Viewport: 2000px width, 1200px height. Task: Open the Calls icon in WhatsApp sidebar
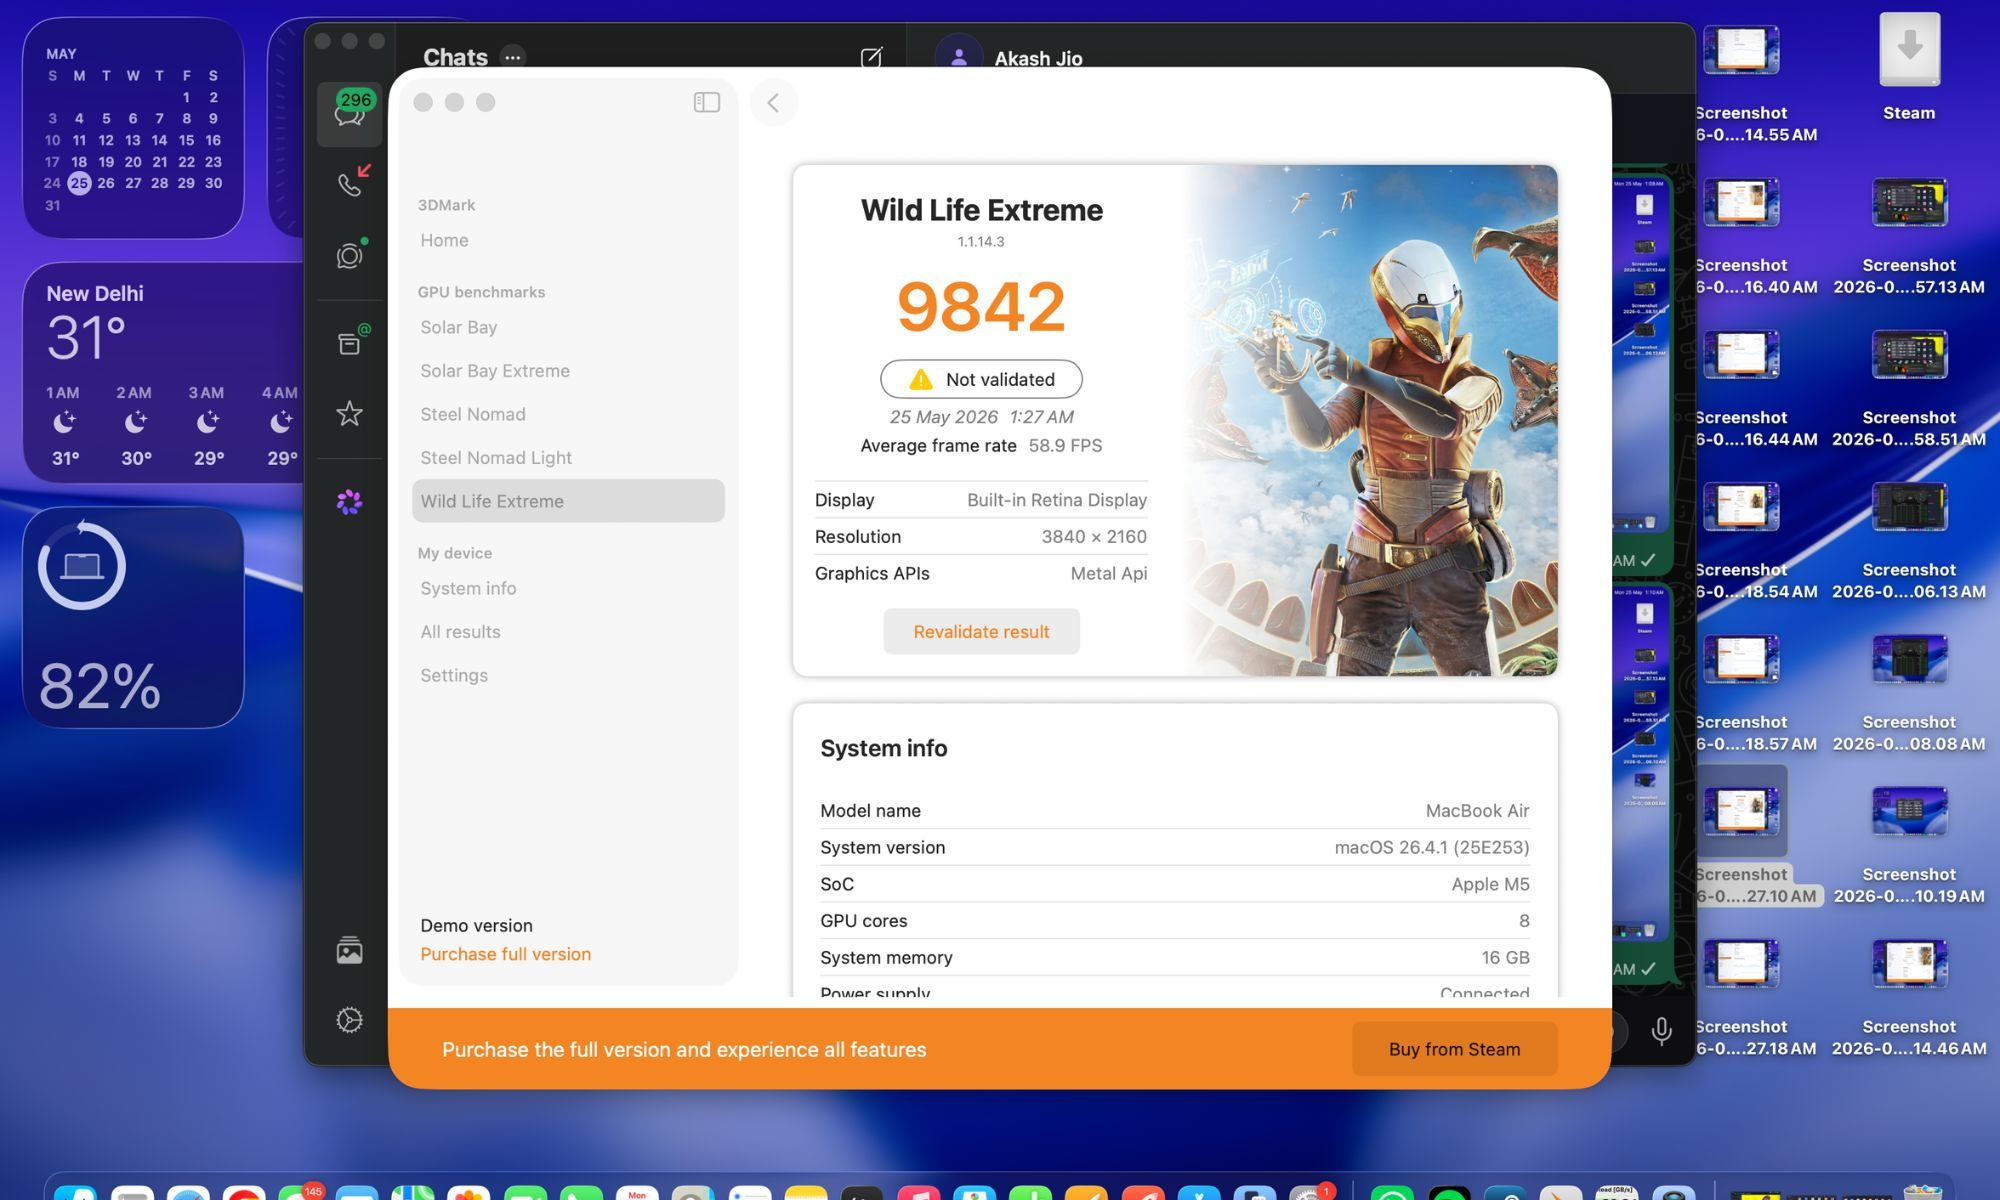[349, 184]
